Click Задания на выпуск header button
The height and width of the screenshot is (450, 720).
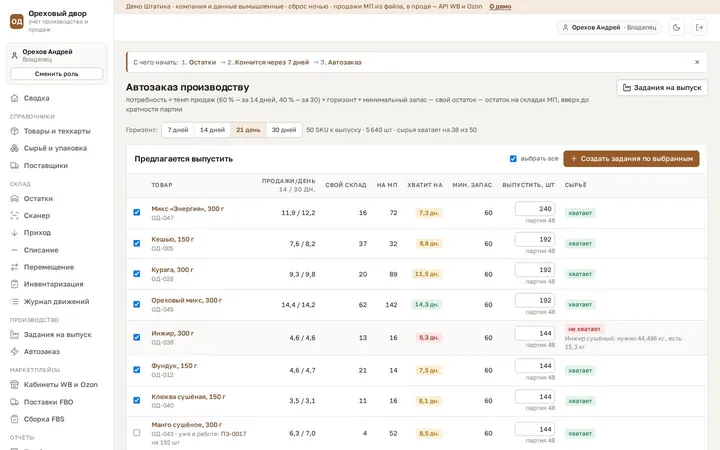click(x=662, y=88)
